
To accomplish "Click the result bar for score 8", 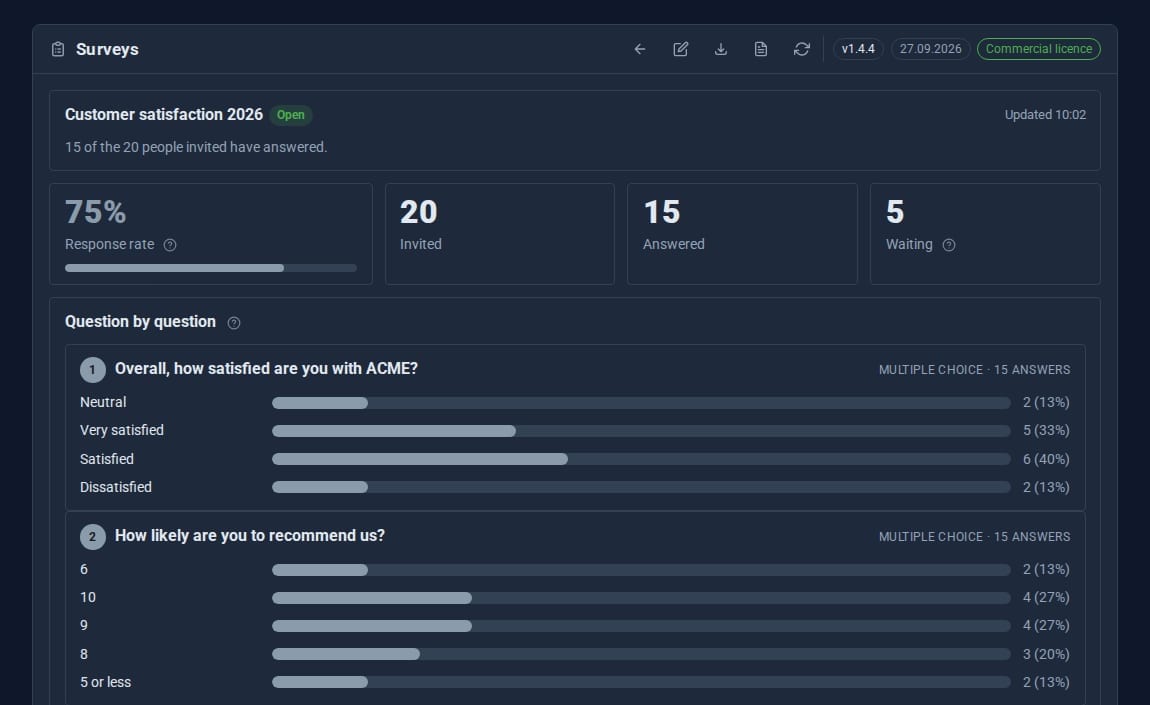I will click(641, 654).
